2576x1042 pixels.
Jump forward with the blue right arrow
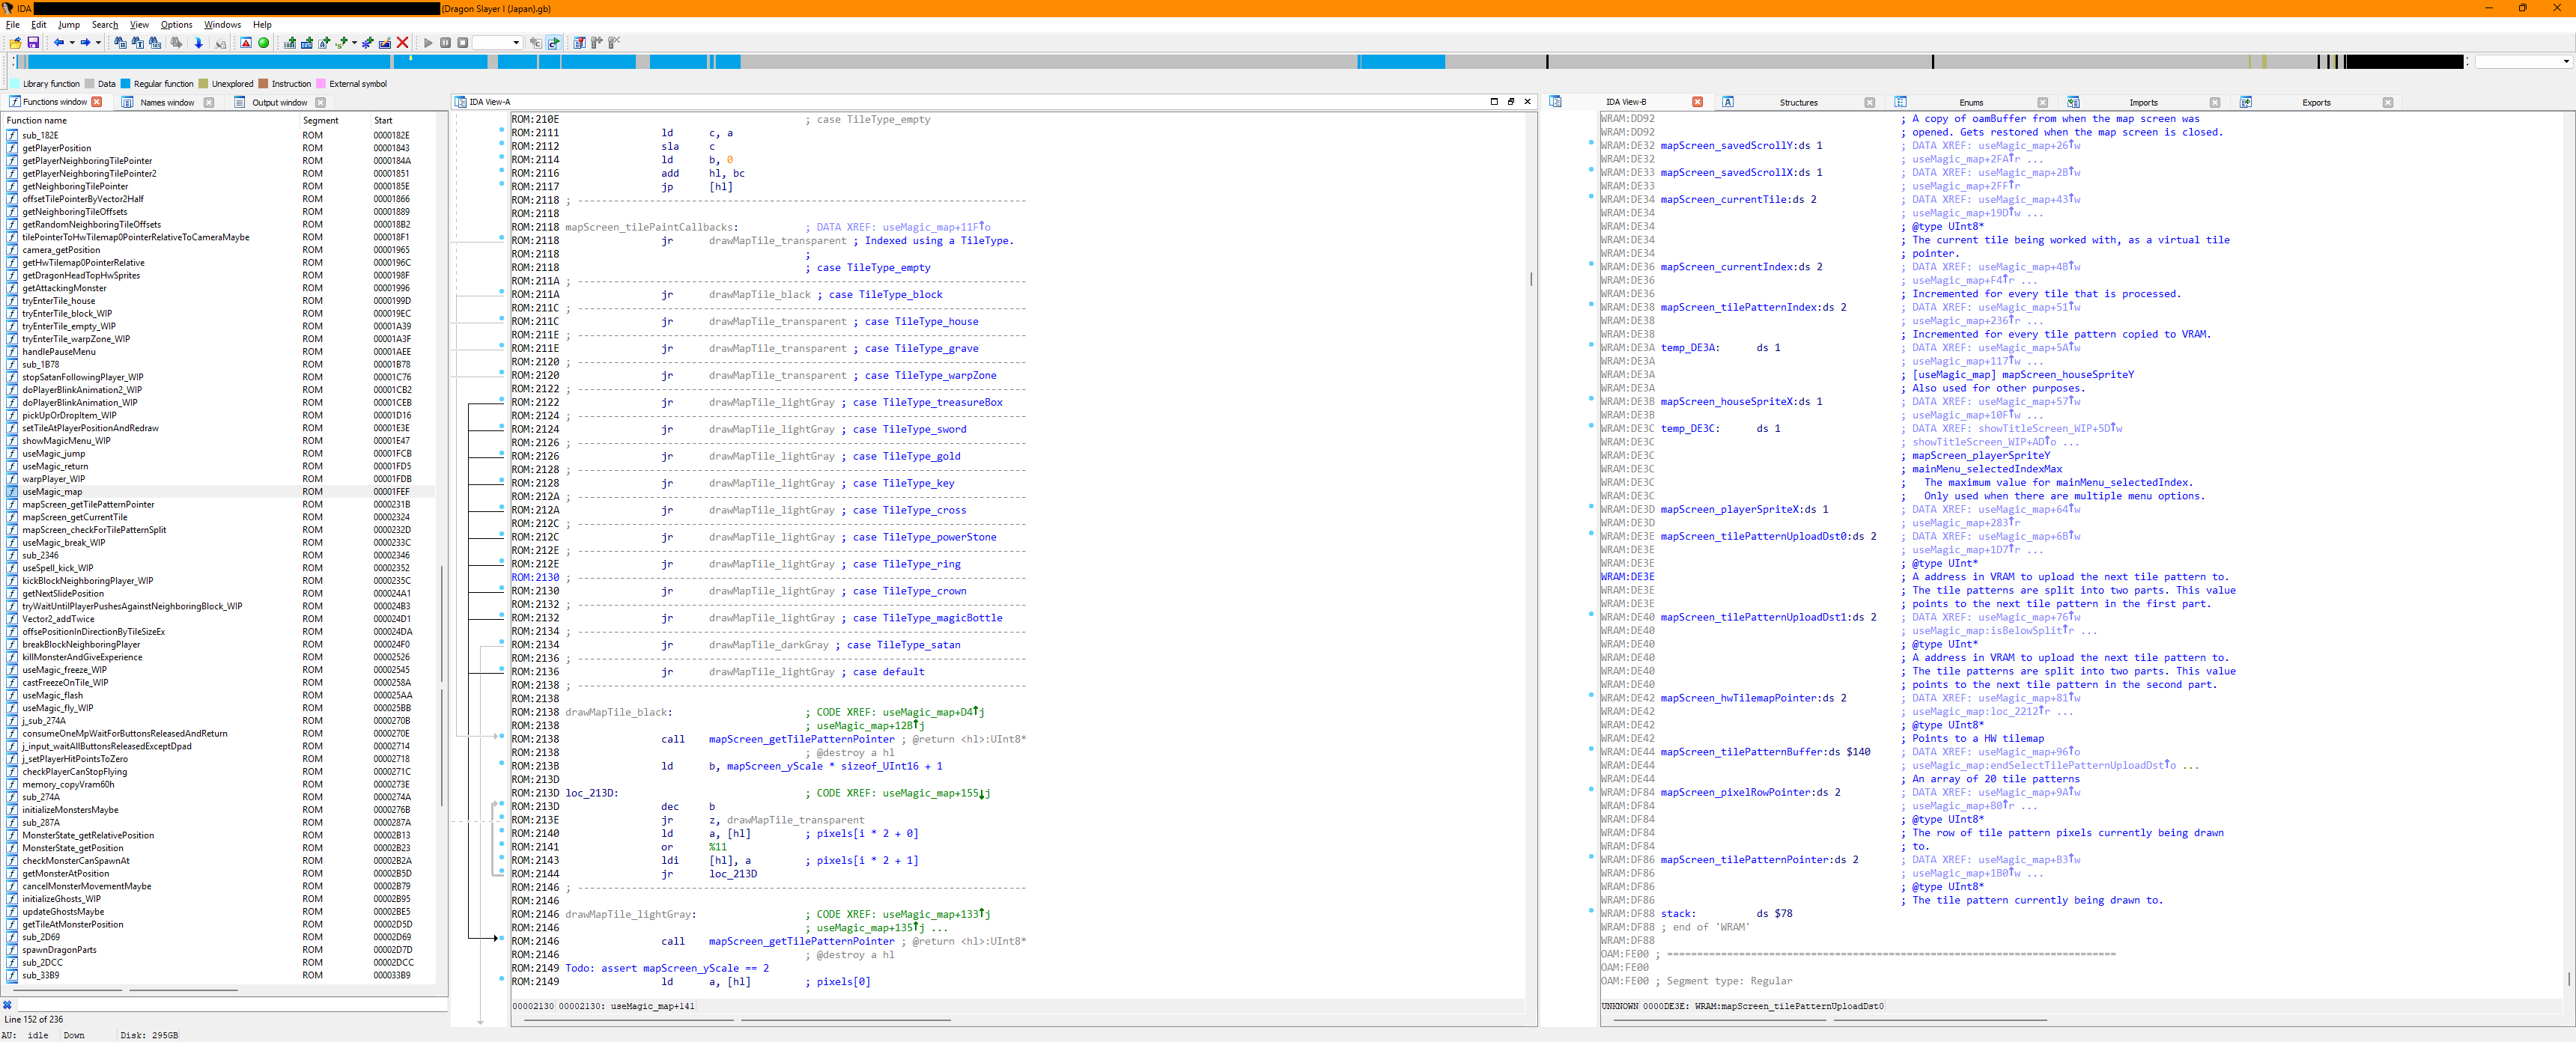[86, 43]
